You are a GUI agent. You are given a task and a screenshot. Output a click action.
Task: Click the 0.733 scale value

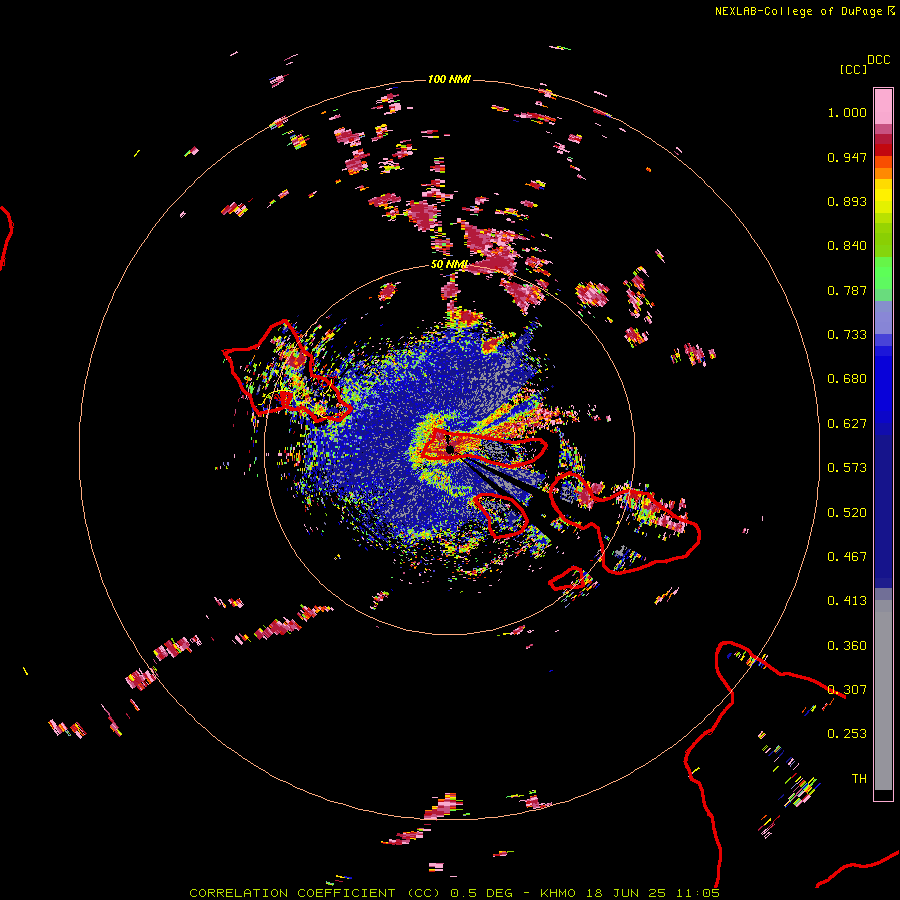(x=847, y=335)
